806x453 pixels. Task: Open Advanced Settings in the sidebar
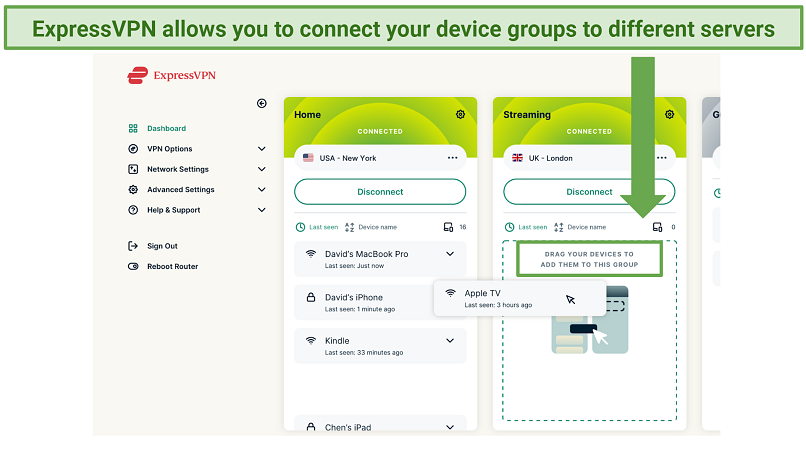[180, 190]
